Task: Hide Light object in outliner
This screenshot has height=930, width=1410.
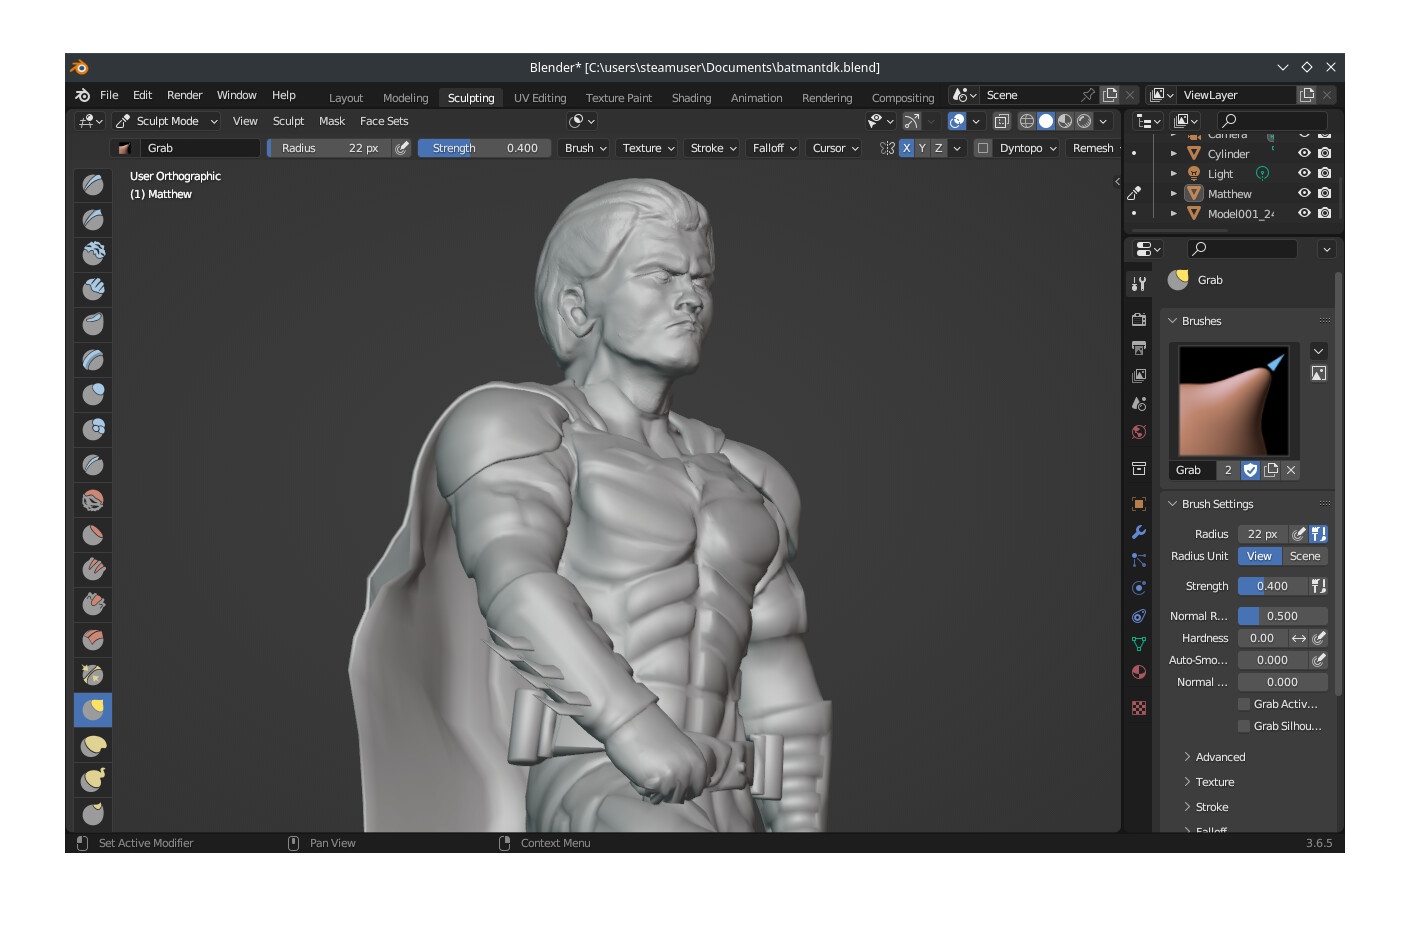Action: click(1304, 173)
